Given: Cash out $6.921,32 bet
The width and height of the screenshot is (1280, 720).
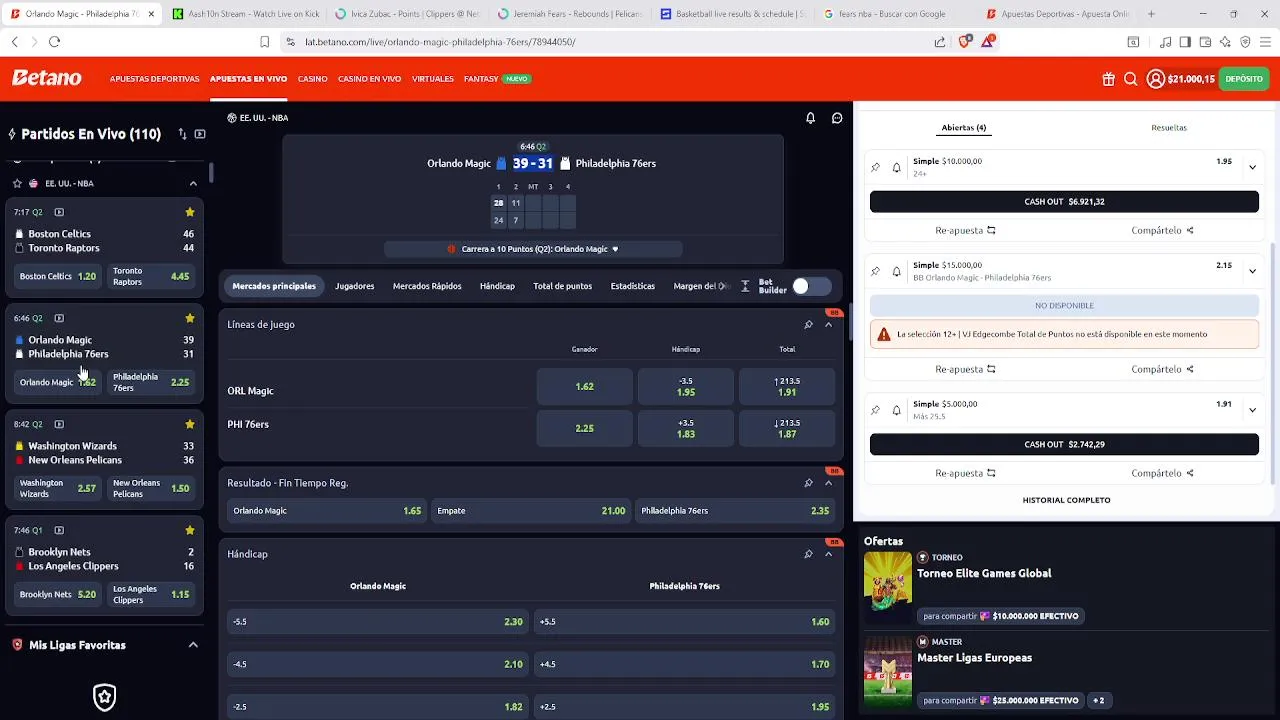Looking at the screenshot, I should tap(1064, 202).
